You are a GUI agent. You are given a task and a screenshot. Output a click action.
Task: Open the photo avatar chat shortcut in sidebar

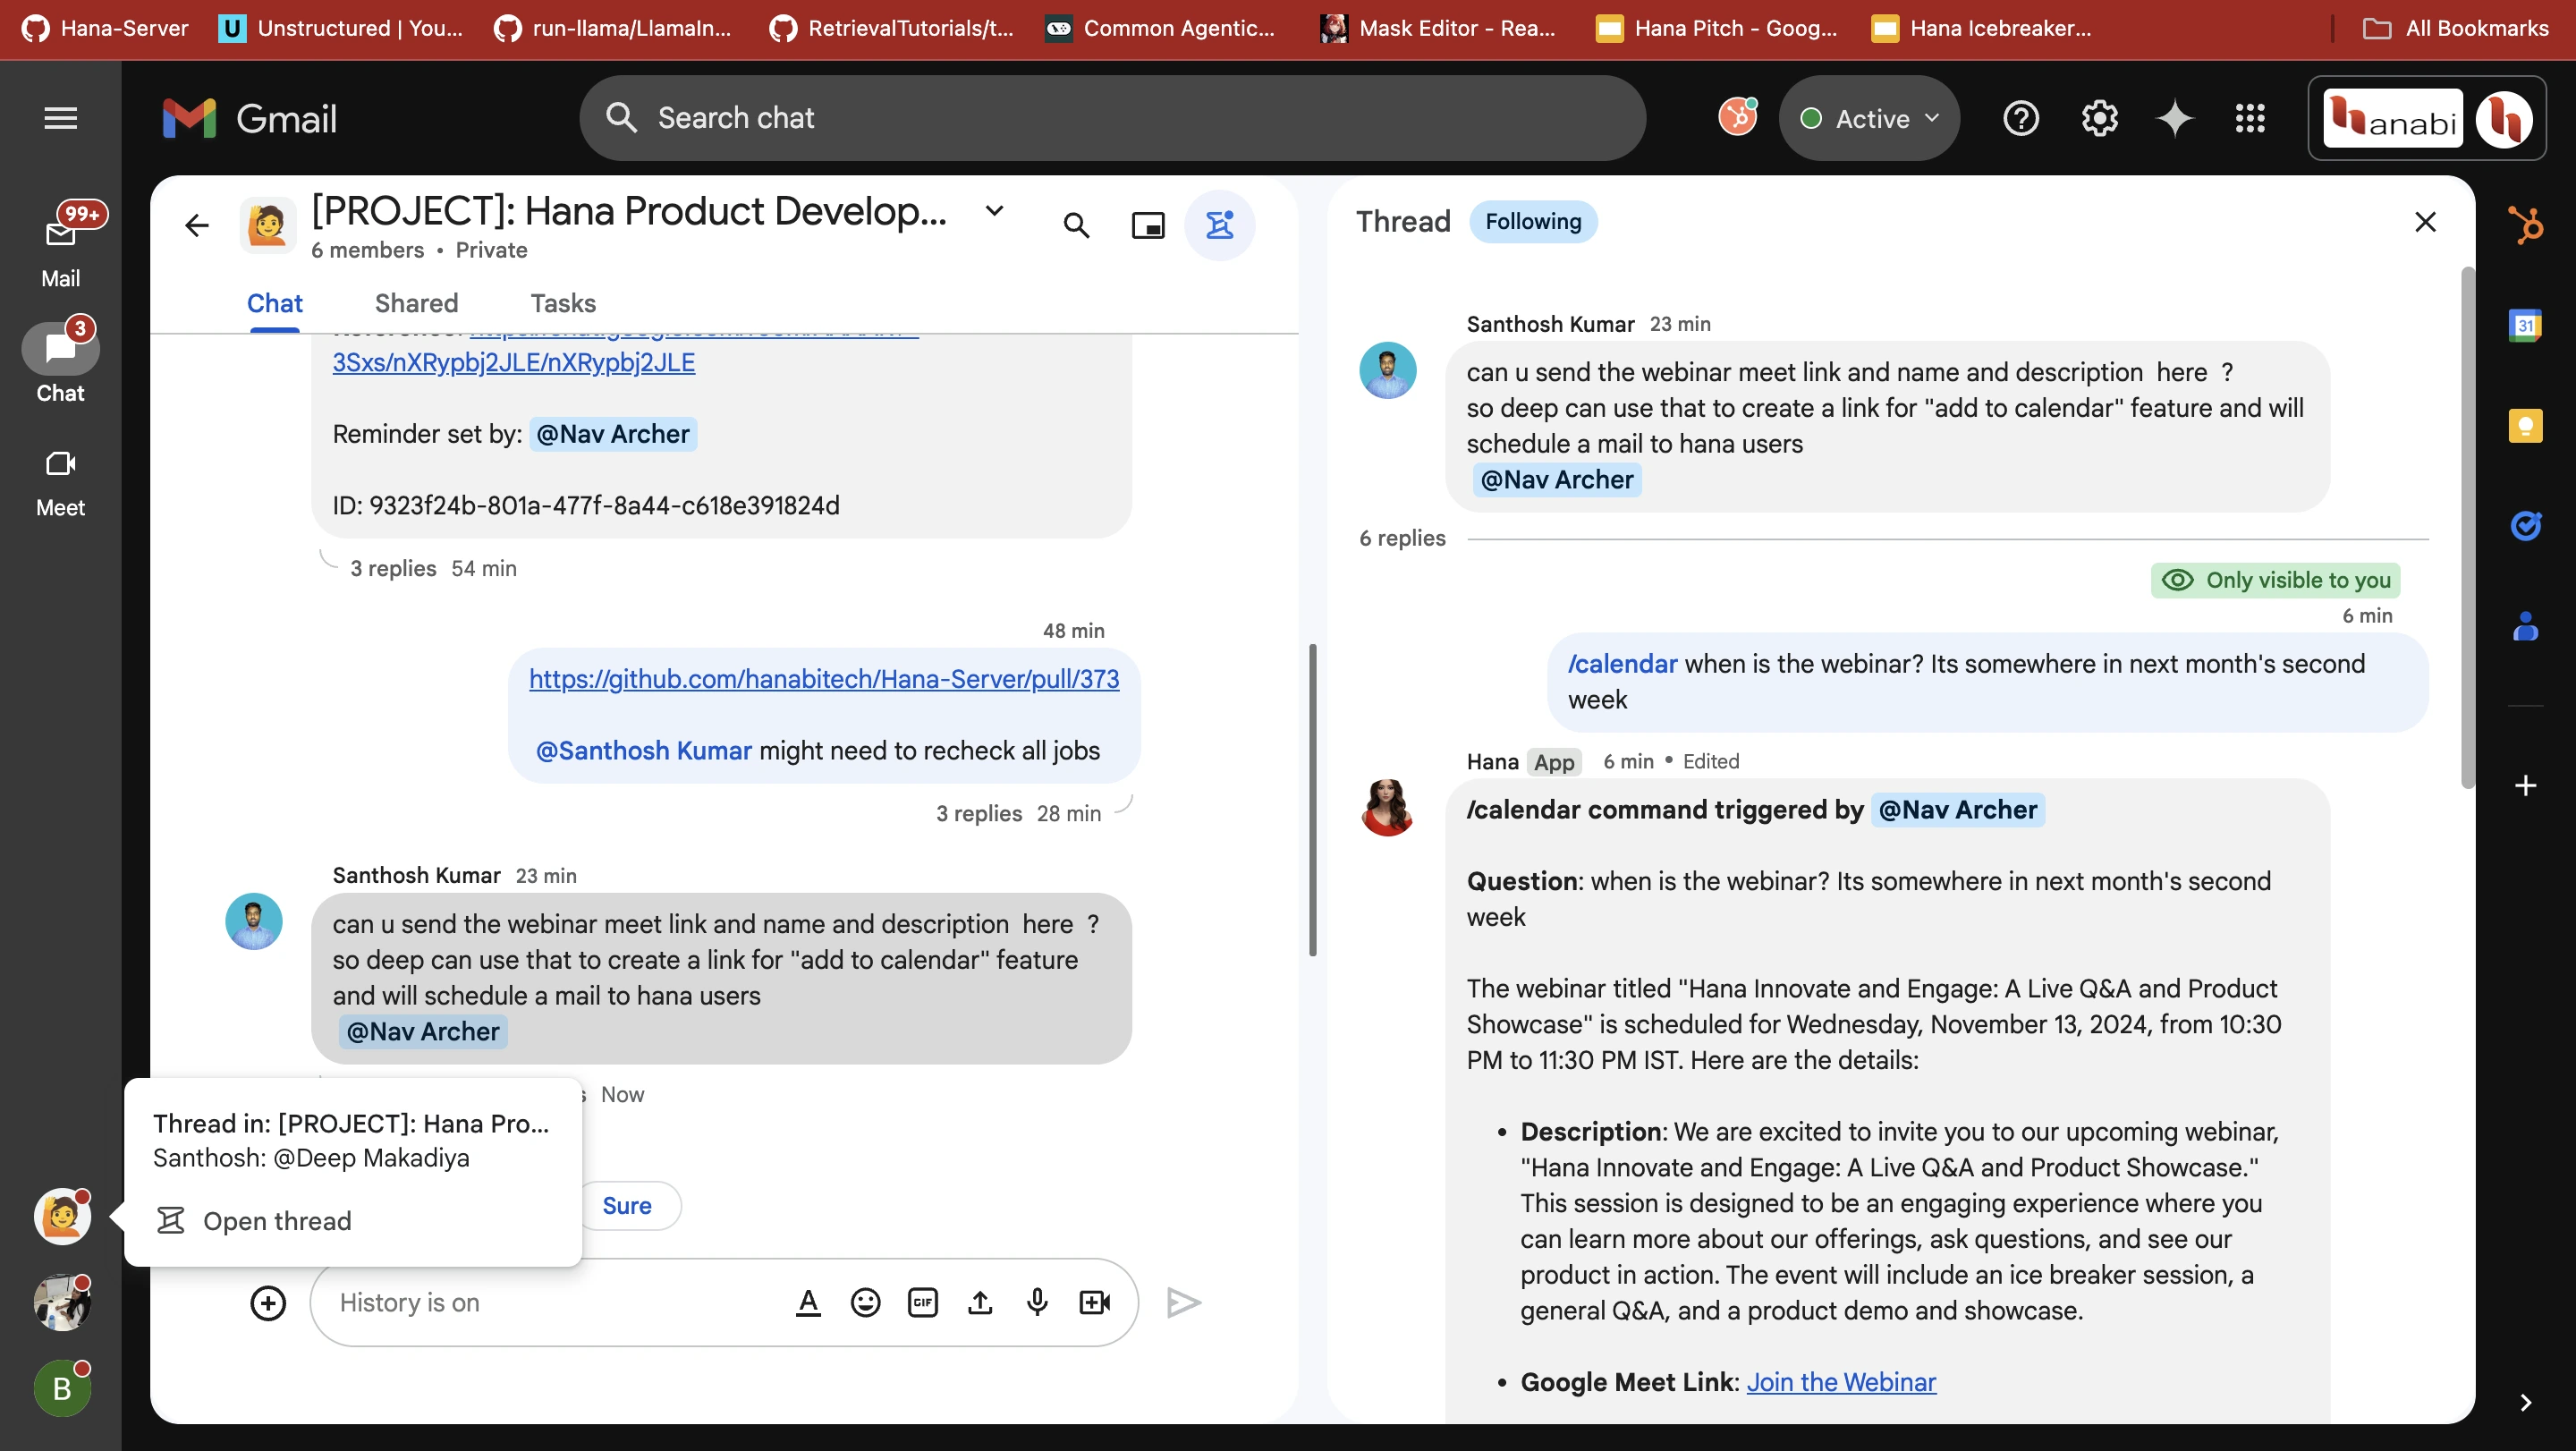click(x=62, y=1302)
